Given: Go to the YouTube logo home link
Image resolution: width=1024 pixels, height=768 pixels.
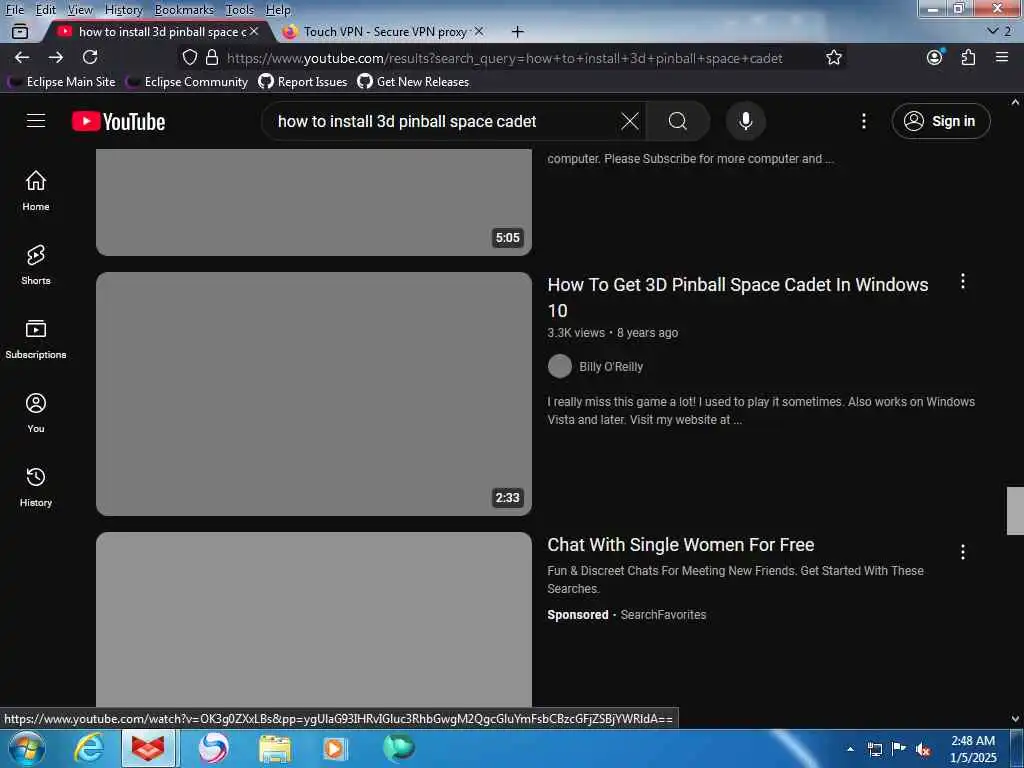Looking at the screenshot, I should (x=118, y=121).
